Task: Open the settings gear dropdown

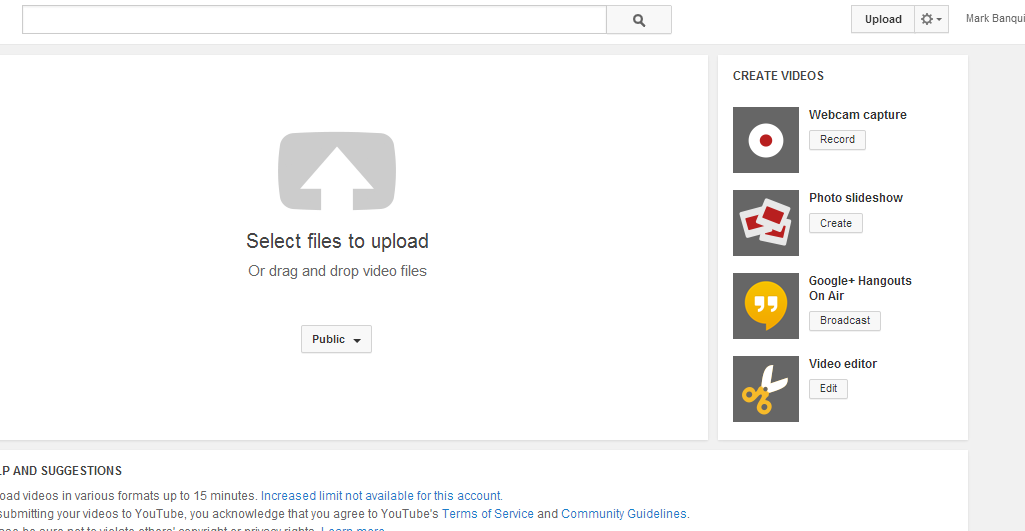Action: pyautogui.click(x=932, y=19)
